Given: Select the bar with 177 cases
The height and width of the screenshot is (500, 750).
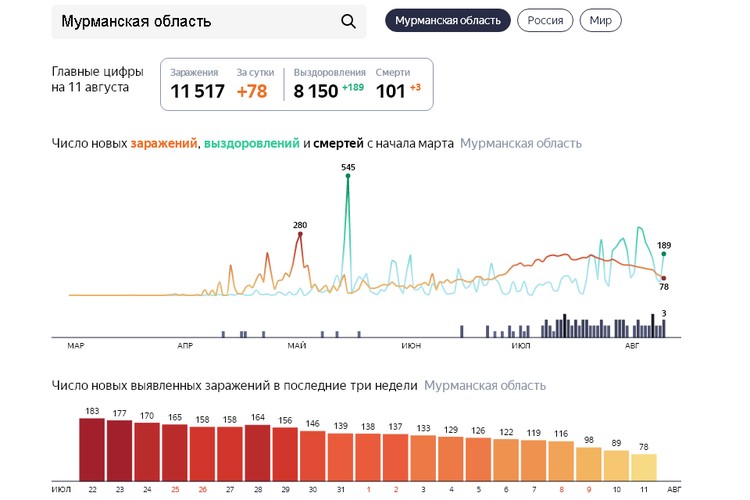Looking at the screenshot, I should (x=120, y=450).
